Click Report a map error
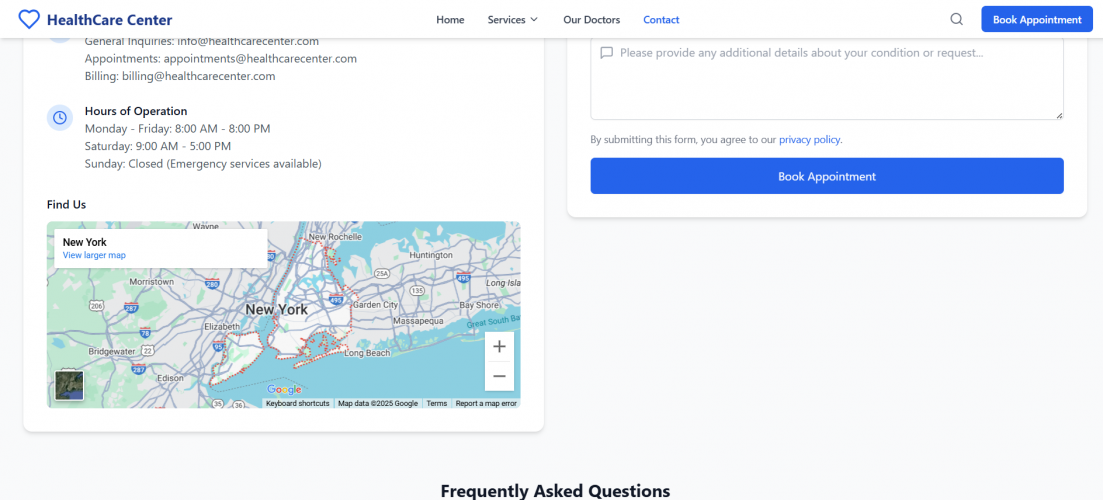The image size is (1103, 500). 486,403
